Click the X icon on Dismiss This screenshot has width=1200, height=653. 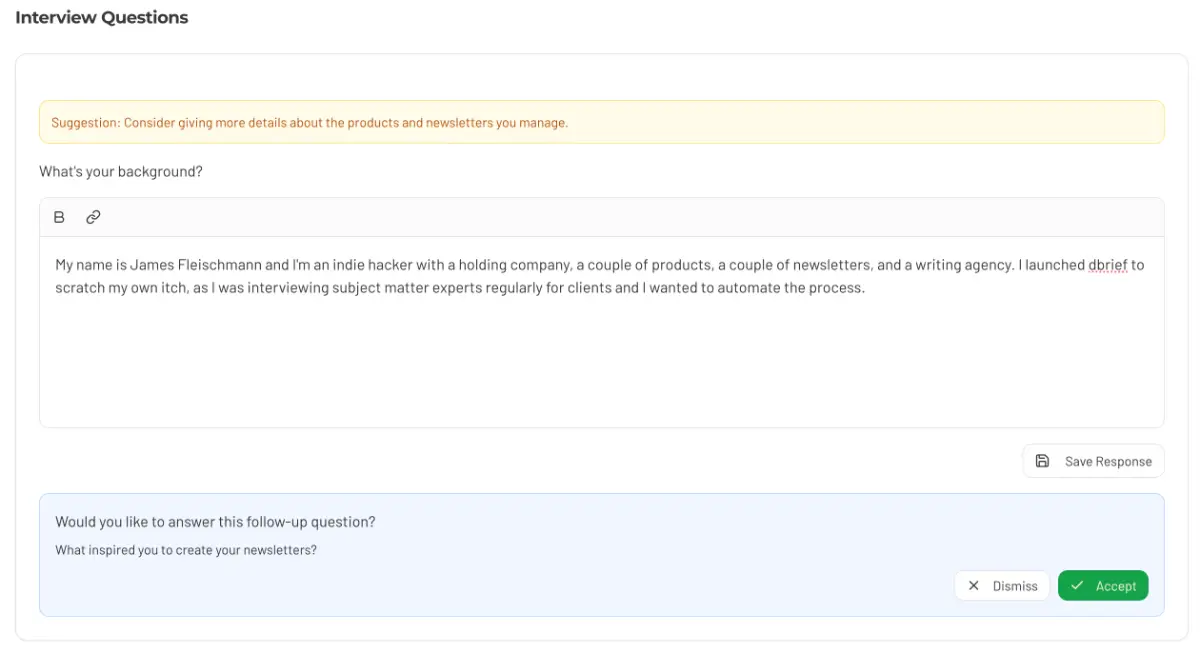point(974,586)
